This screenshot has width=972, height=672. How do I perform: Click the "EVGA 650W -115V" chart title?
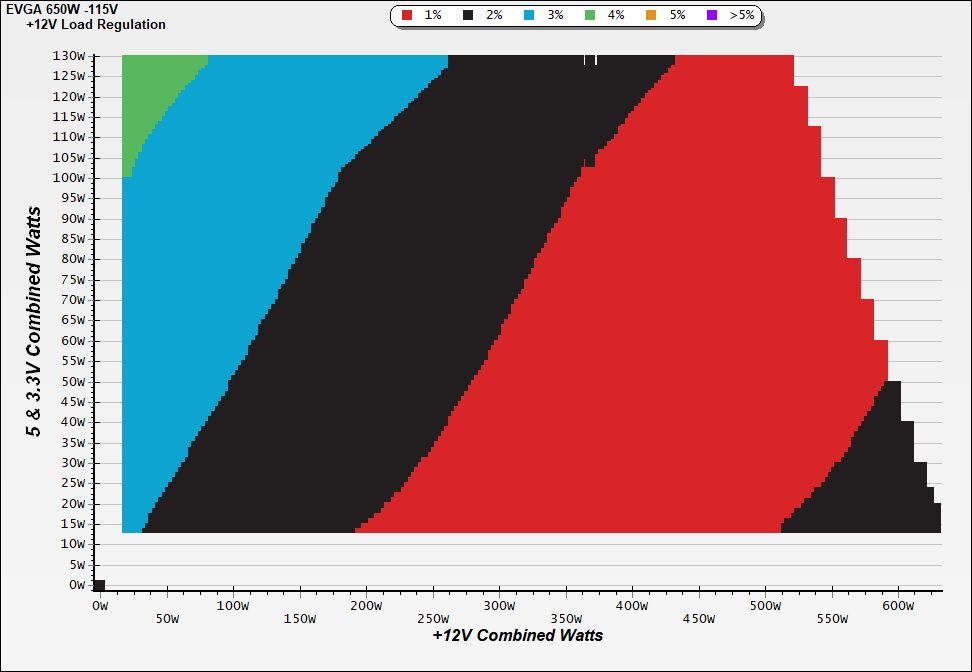pyautogui.click(x=62, y=9)
